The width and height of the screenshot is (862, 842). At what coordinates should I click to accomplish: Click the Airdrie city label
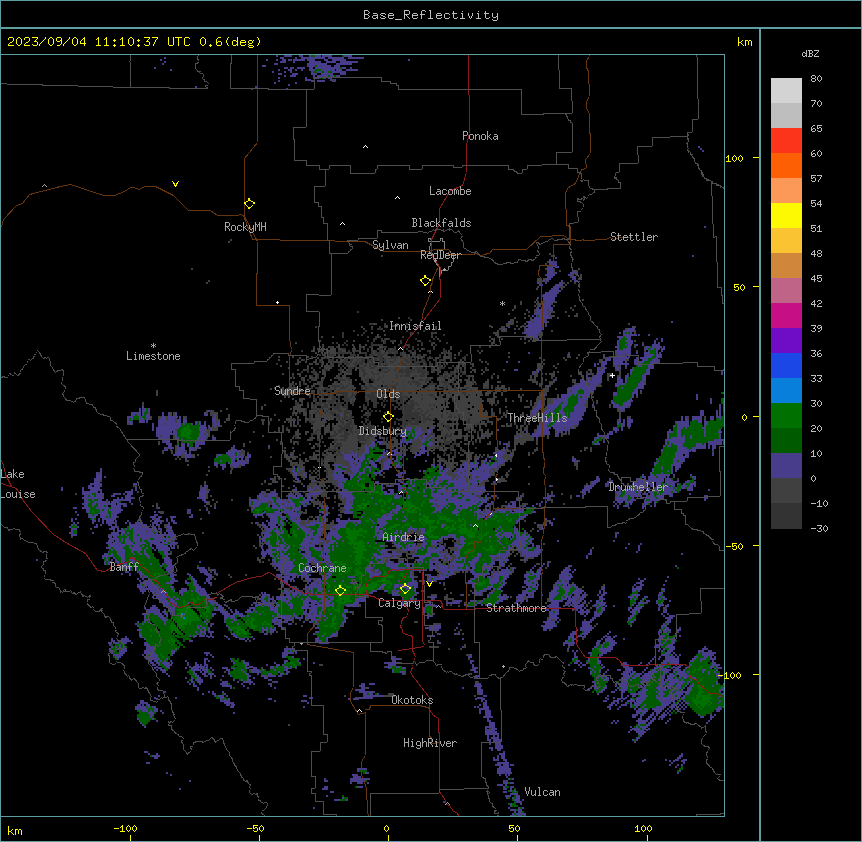[x=404, y=537]
